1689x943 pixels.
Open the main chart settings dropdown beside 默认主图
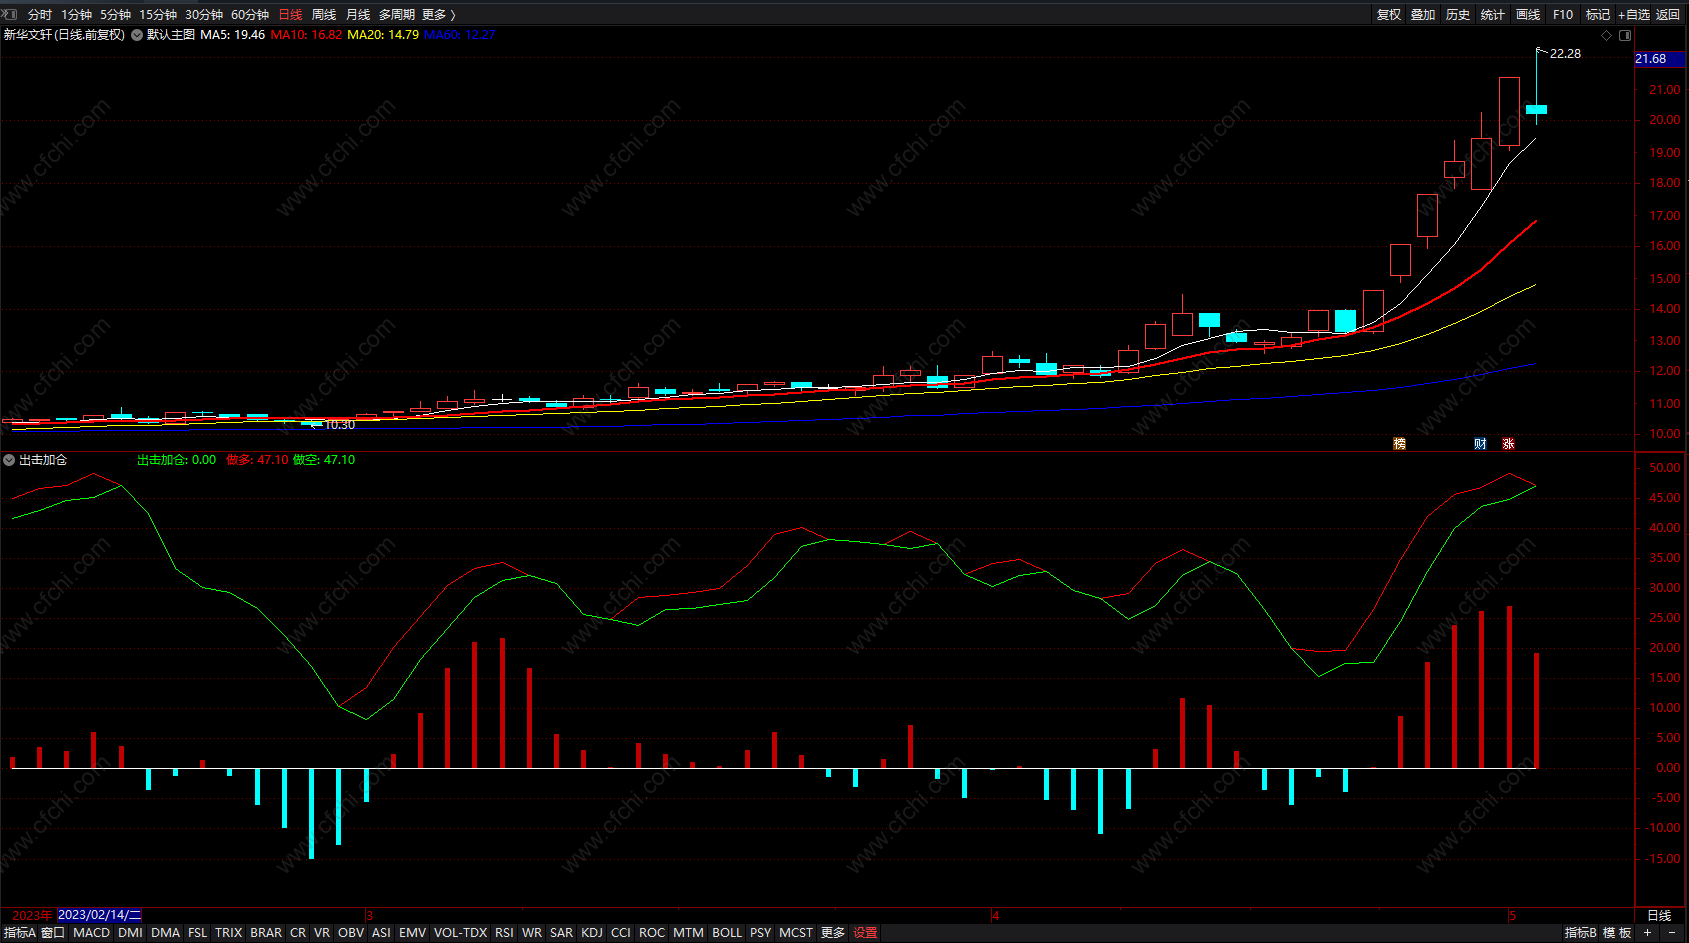pos(137,35)
